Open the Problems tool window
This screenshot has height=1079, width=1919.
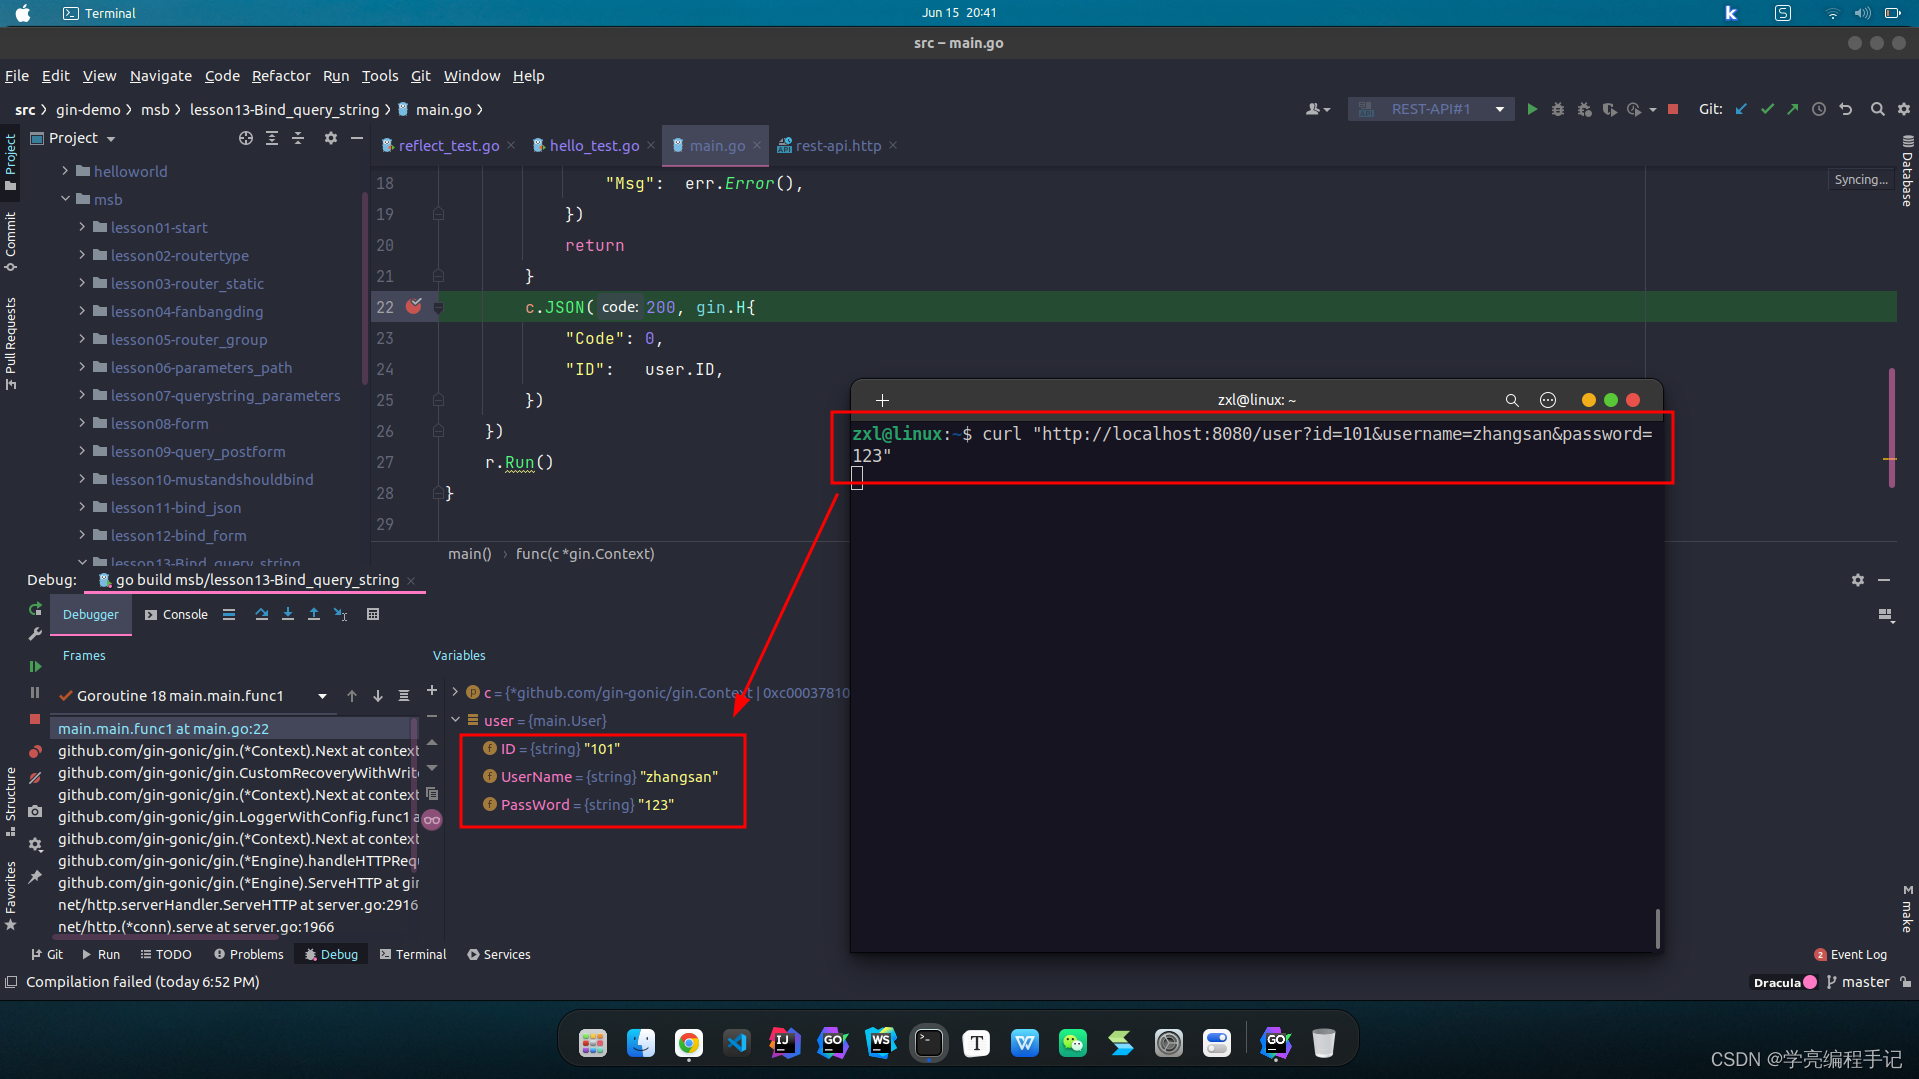[x=249, y=954]
